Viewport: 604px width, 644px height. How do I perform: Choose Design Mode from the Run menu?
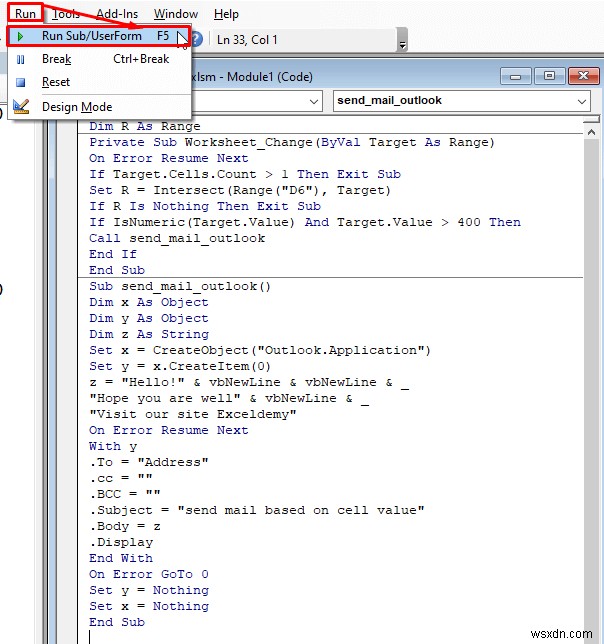point(99,107)
